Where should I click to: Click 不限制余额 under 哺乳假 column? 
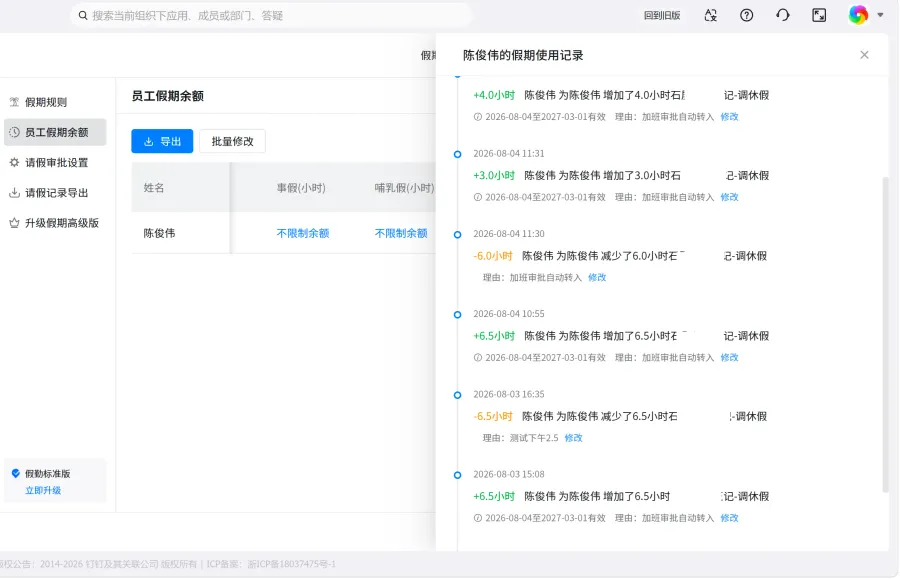(401, 233)
